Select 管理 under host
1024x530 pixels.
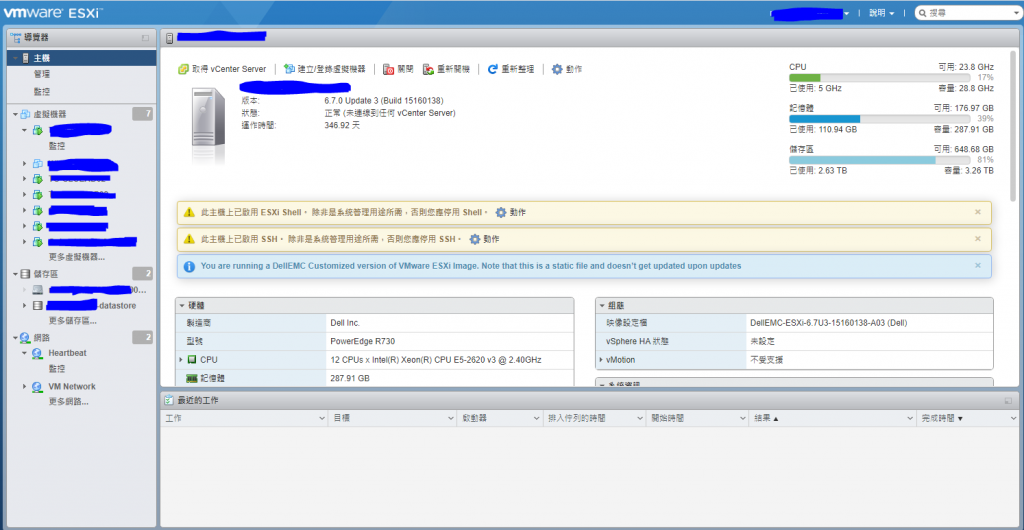pos(42,75)
